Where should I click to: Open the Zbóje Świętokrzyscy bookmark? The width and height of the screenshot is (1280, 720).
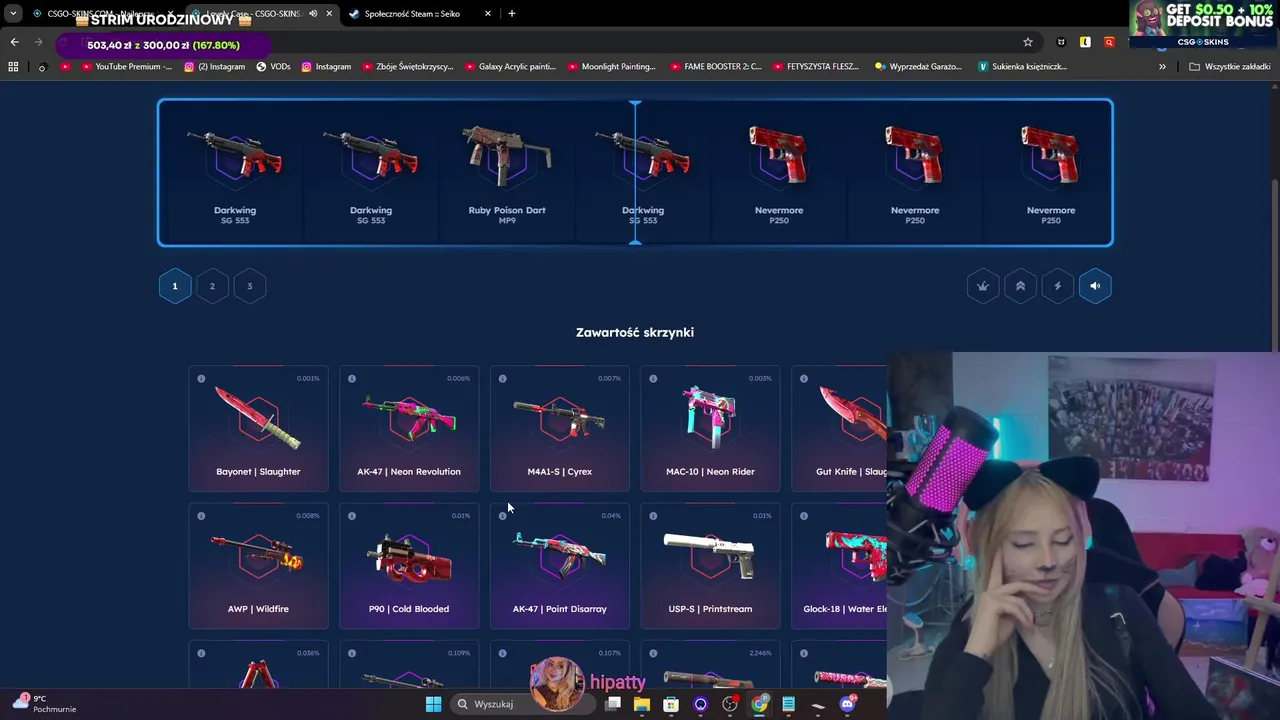(407, 67)
